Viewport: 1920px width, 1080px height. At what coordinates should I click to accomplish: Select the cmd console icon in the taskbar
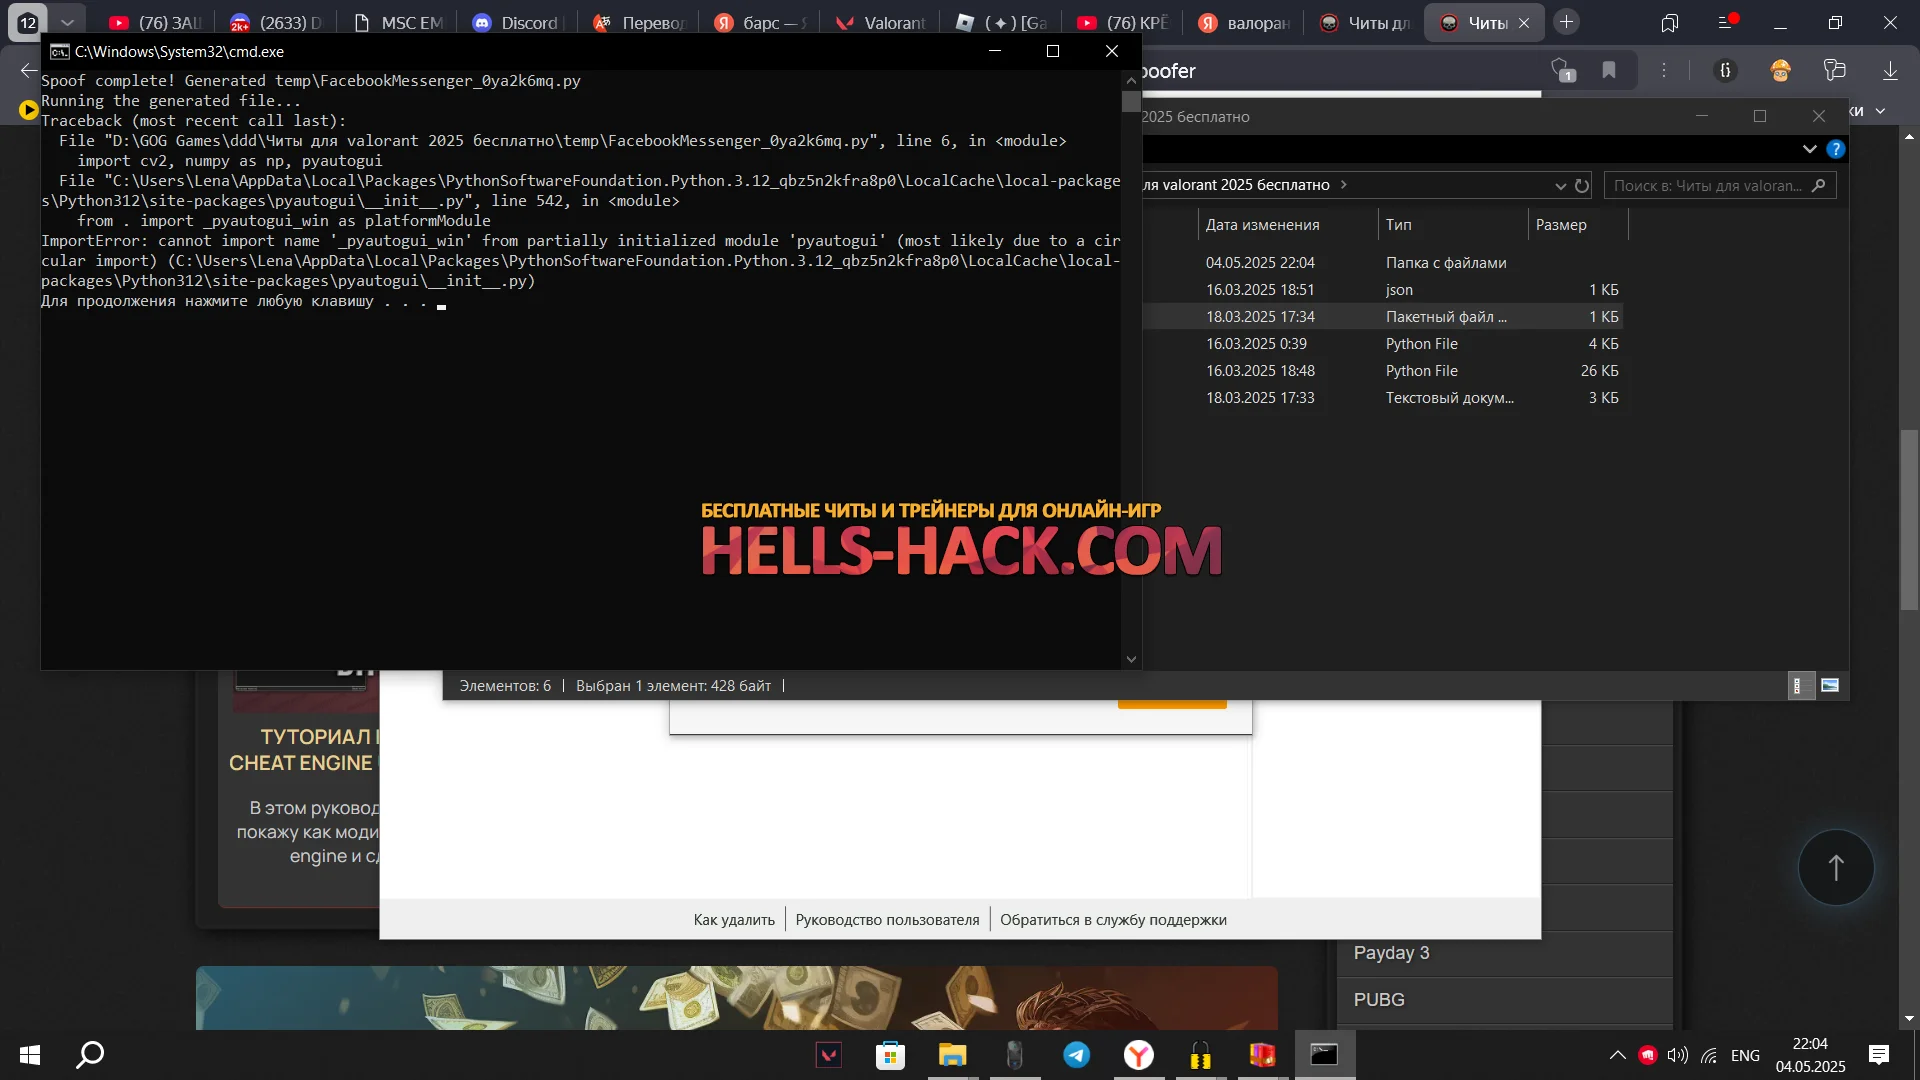(x=1325, y=1055)
